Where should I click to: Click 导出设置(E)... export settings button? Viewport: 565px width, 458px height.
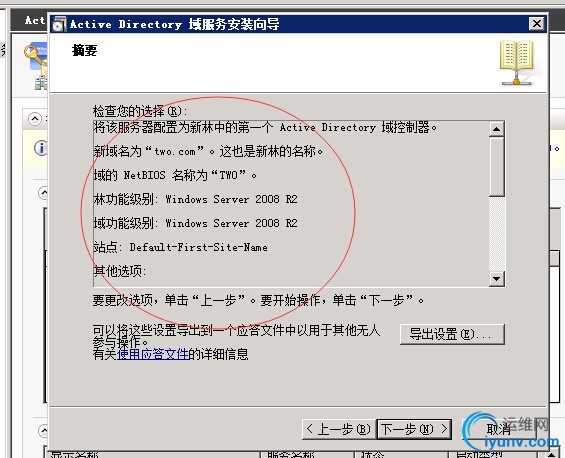pyautogui.click(x=452, y=334)
